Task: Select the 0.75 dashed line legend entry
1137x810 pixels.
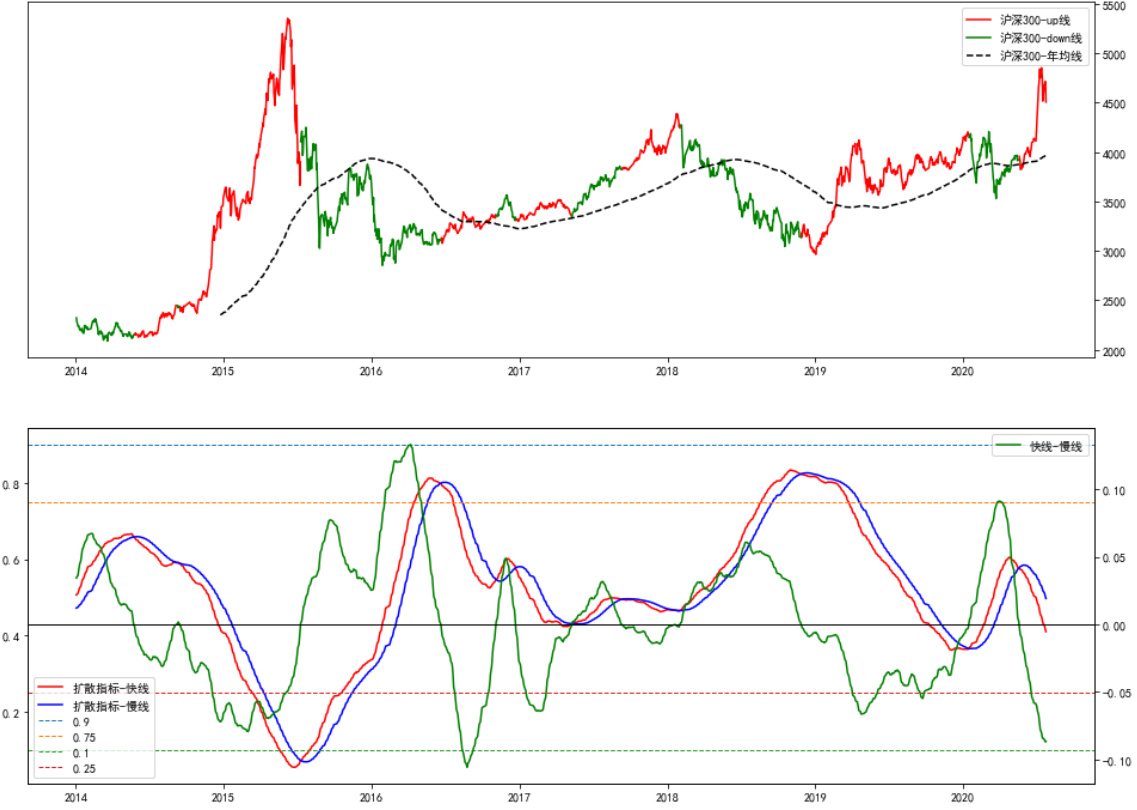Action: click(x=84, y=737)
